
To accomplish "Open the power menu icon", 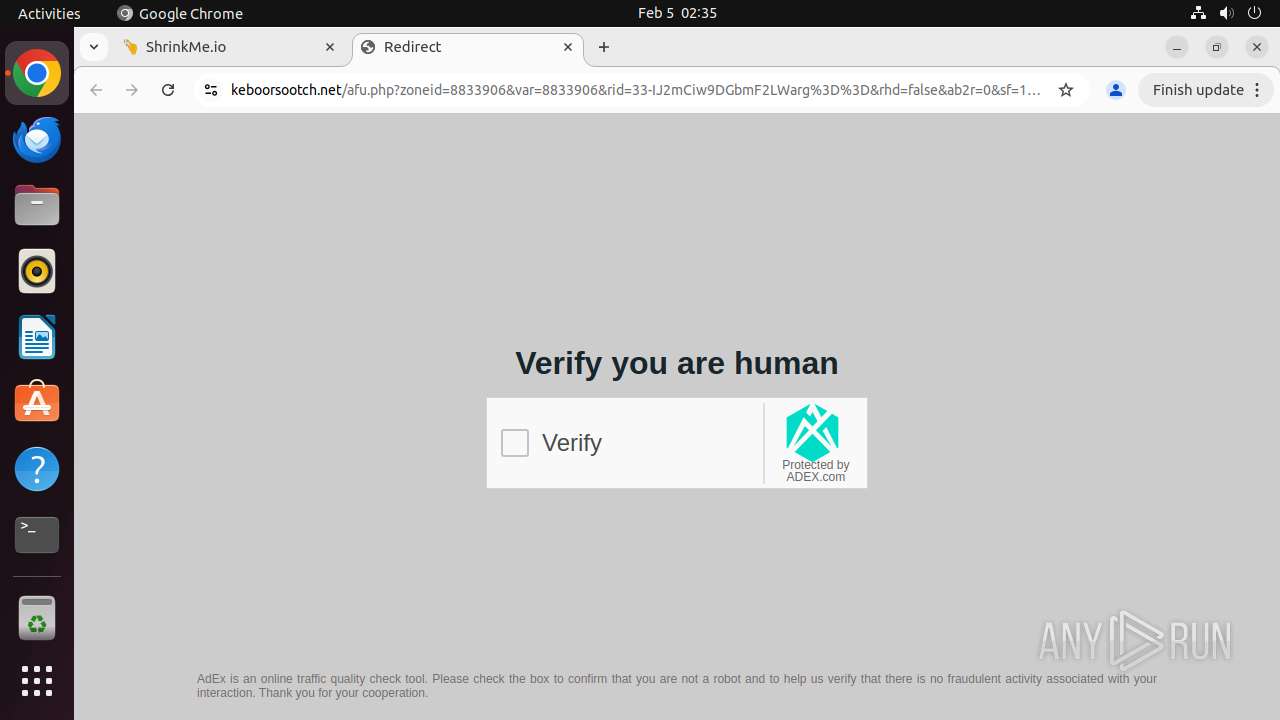I will click(1254, 13).
